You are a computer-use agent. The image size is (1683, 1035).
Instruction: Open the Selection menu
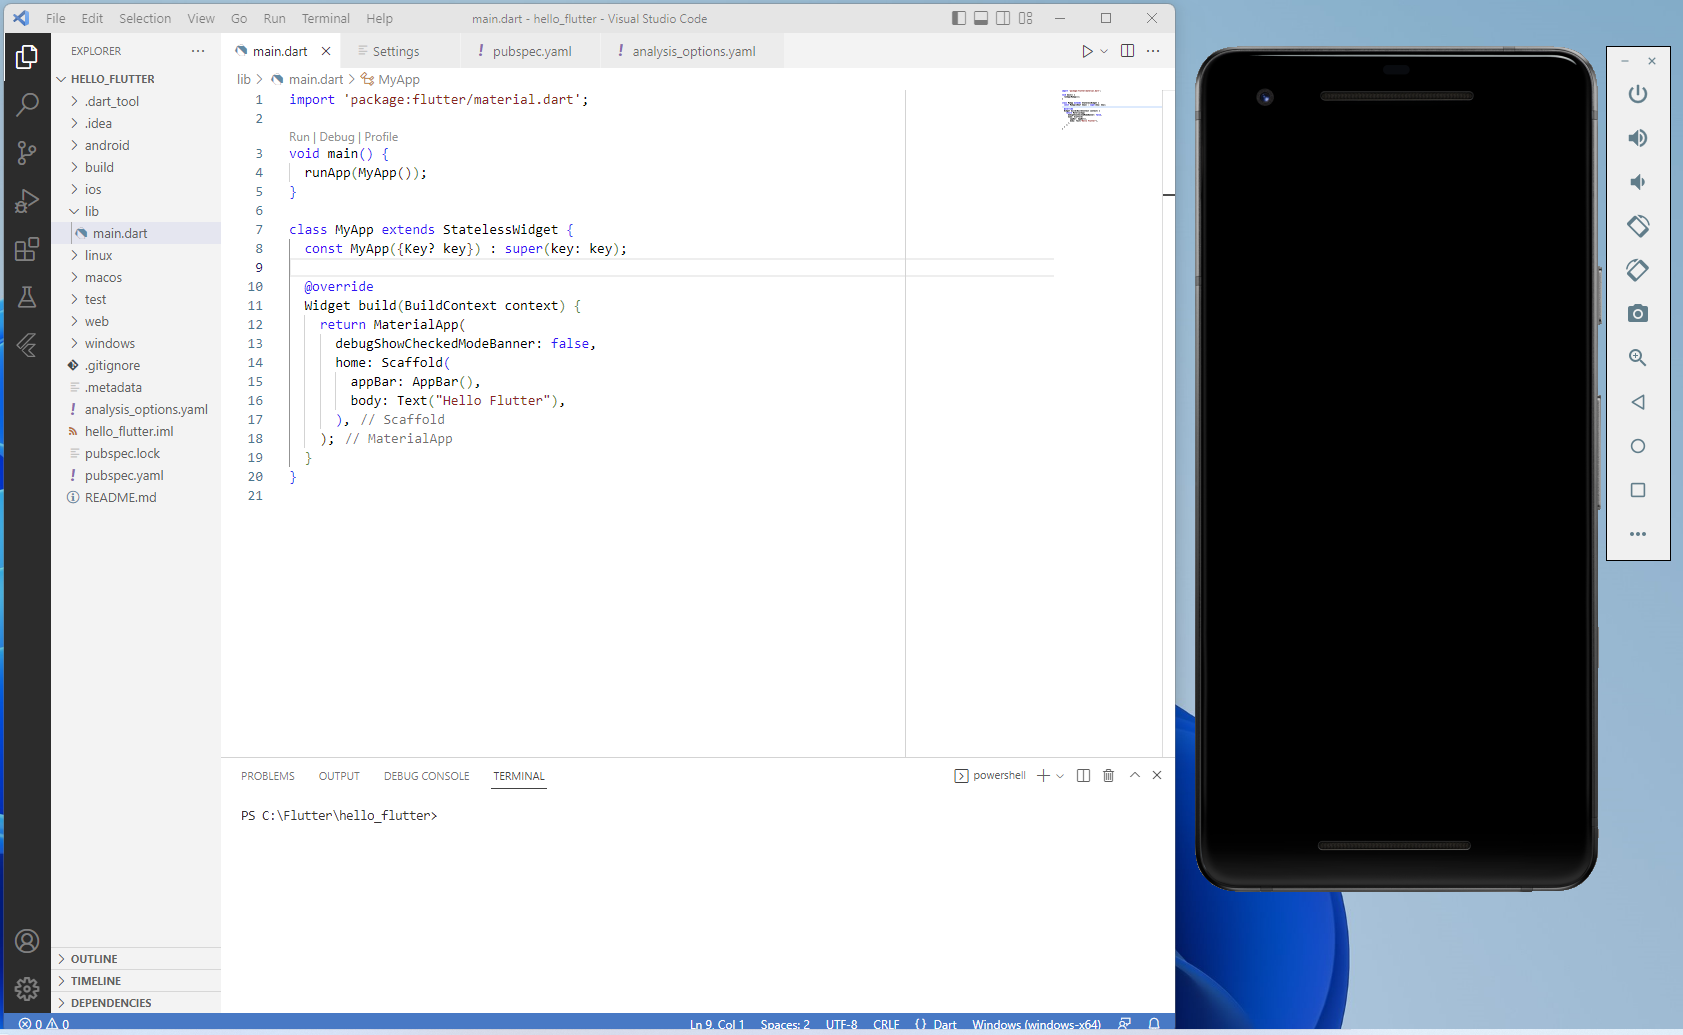[x=145, y=18]
